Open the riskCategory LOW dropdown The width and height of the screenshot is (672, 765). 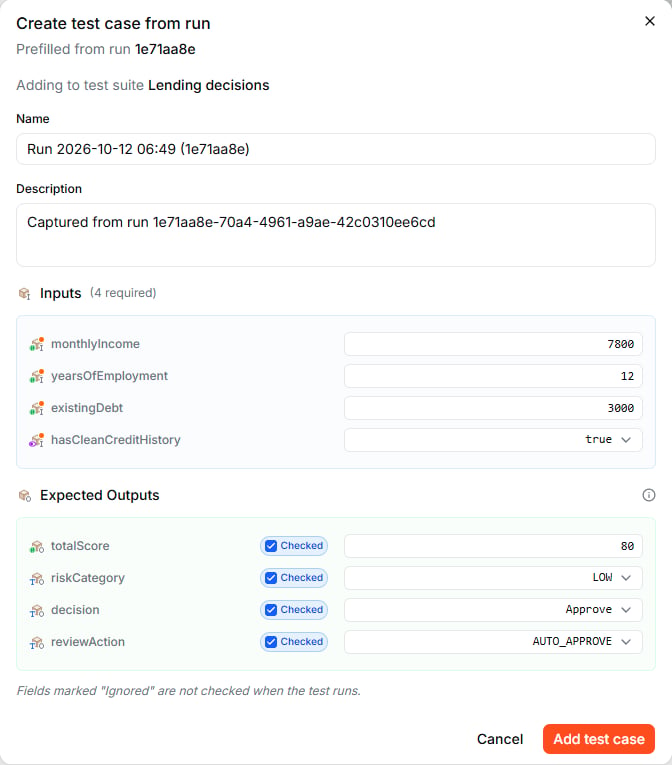[493, 578]
